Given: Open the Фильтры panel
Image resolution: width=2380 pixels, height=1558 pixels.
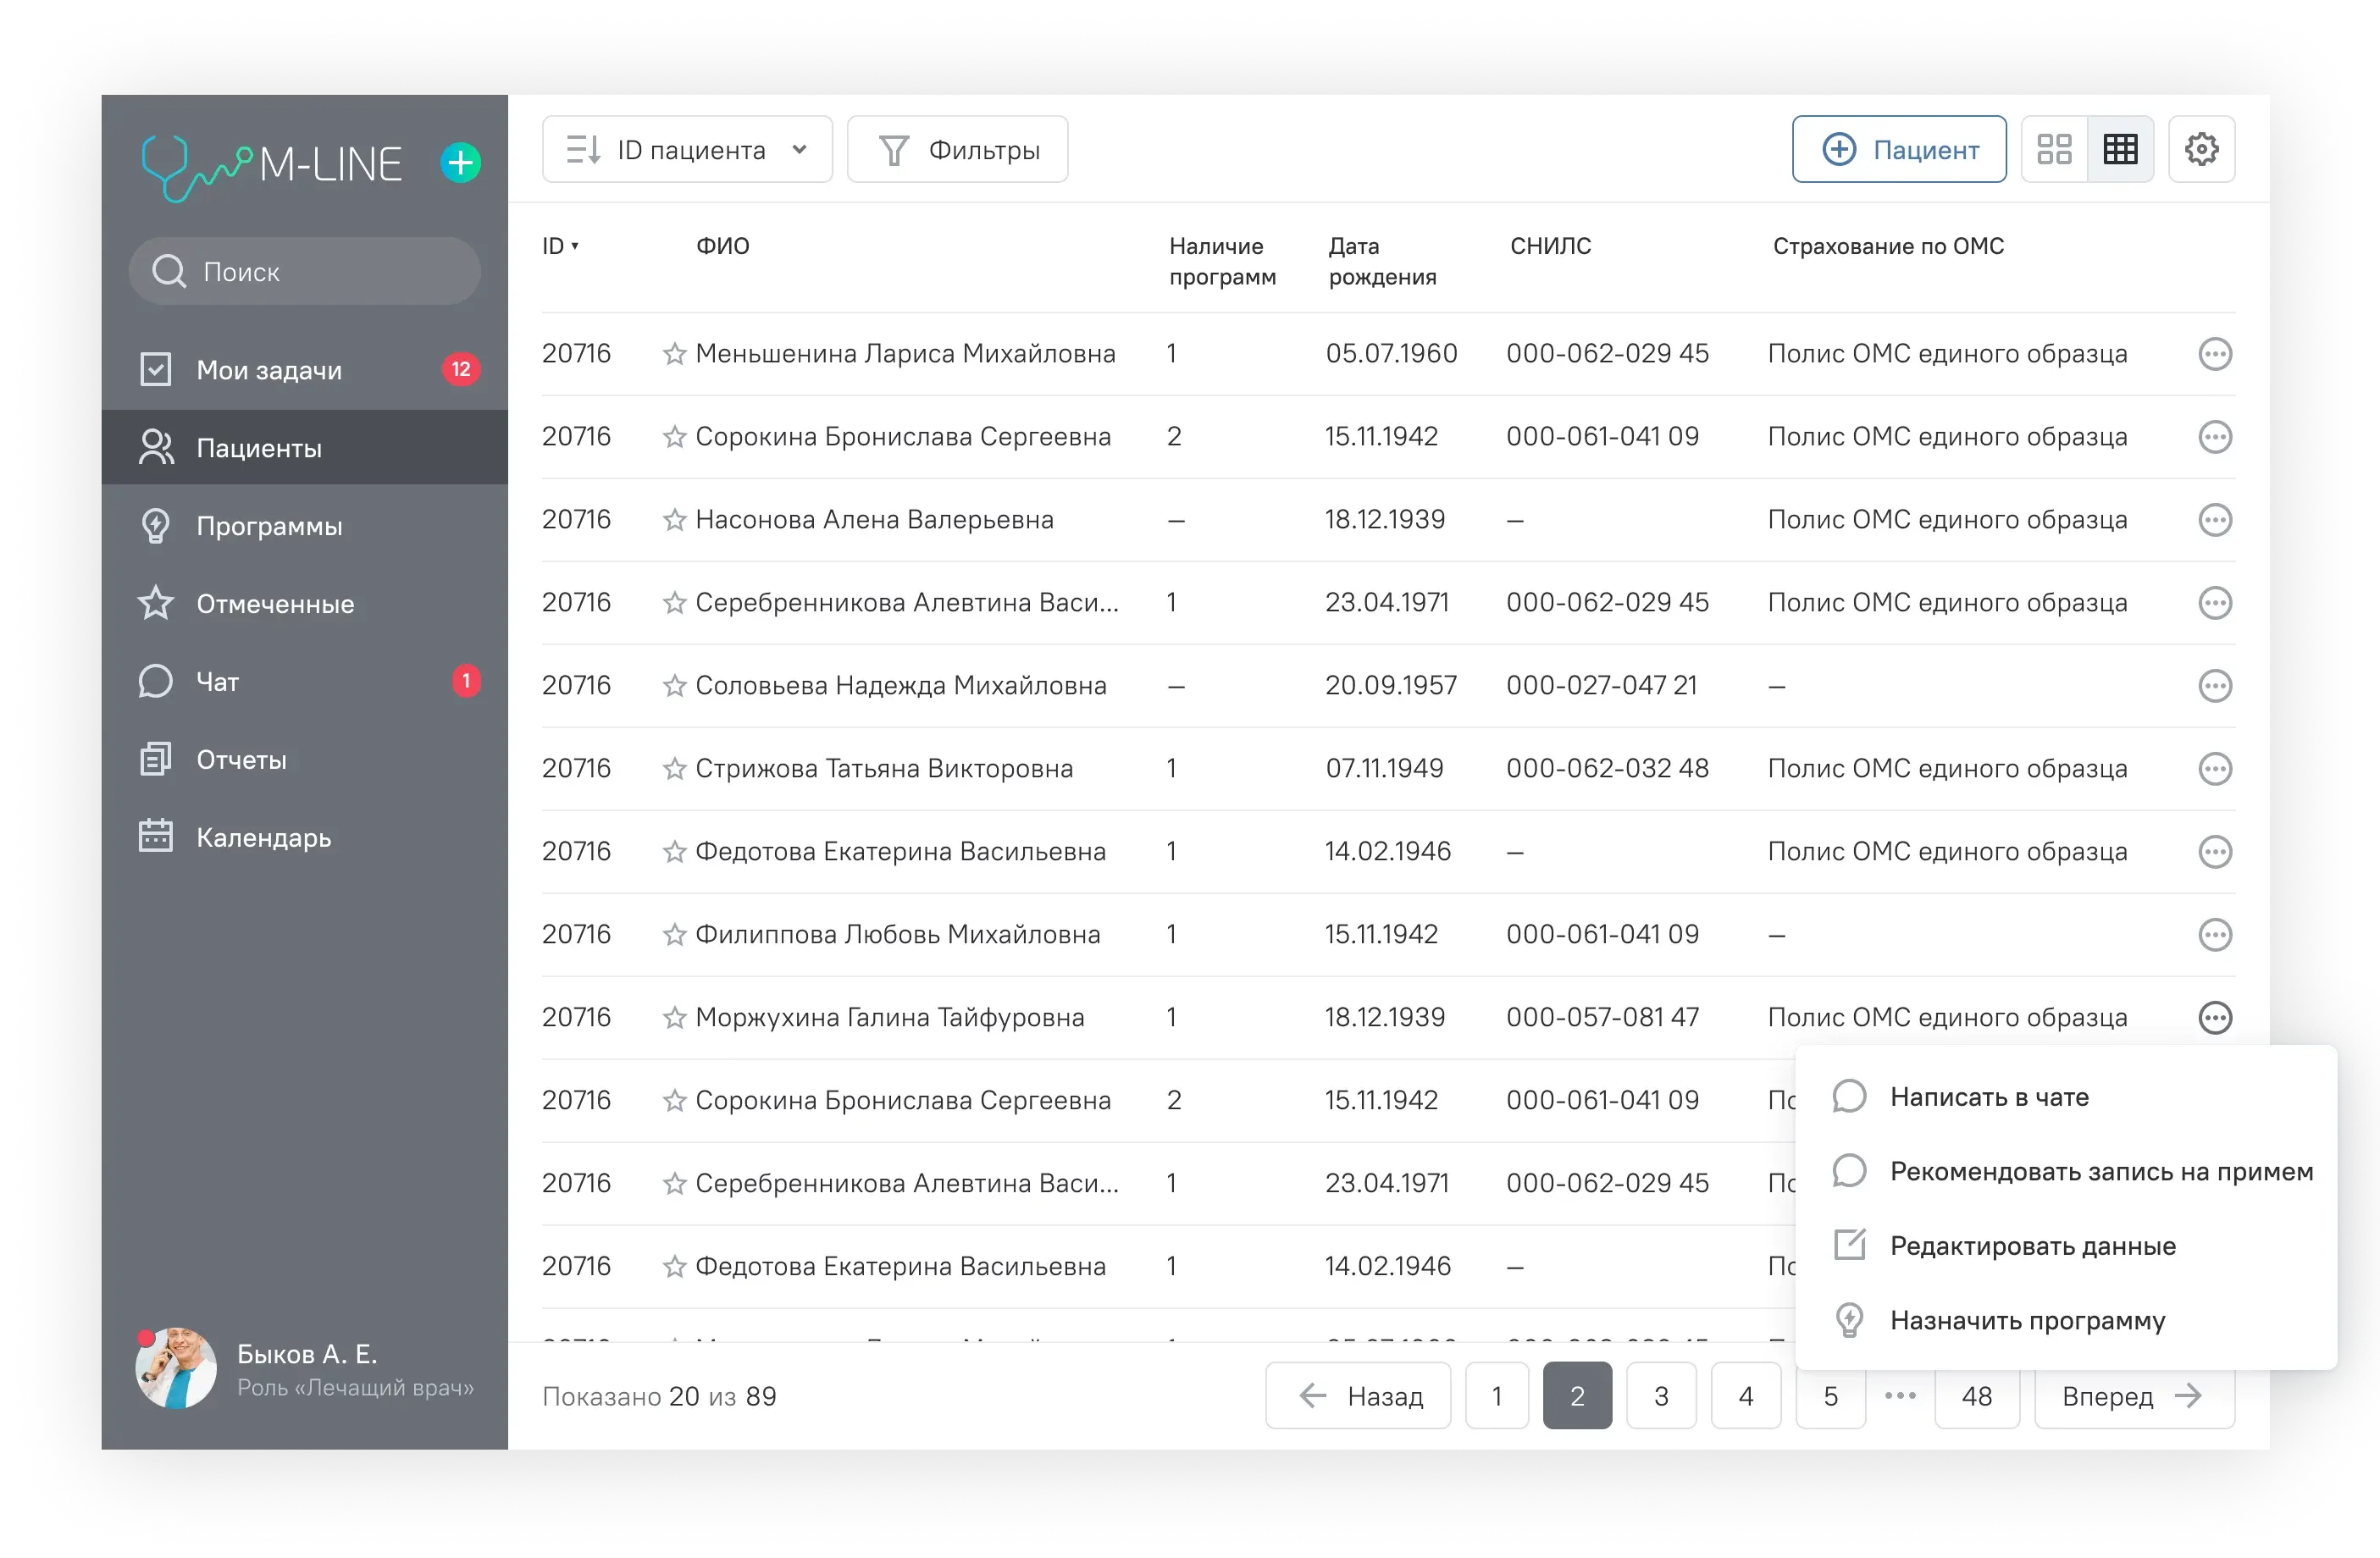Looking at the screenshot, I should (957, 150).
